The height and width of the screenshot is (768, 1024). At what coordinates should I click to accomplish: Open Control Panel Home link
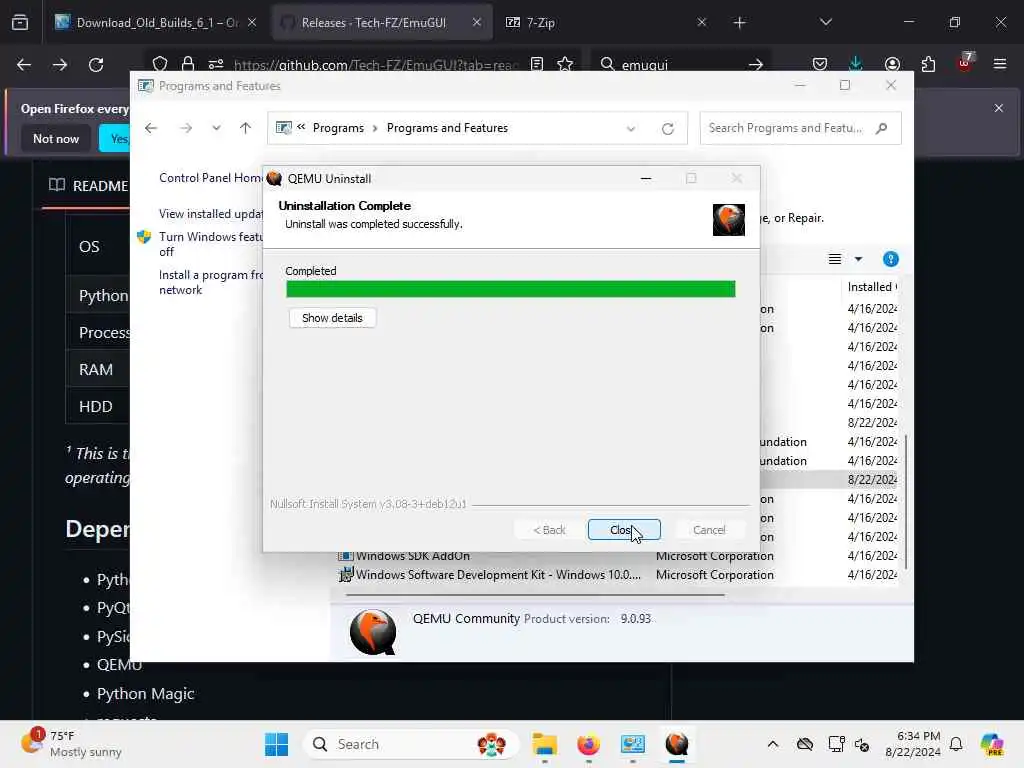tap(210, 178)
